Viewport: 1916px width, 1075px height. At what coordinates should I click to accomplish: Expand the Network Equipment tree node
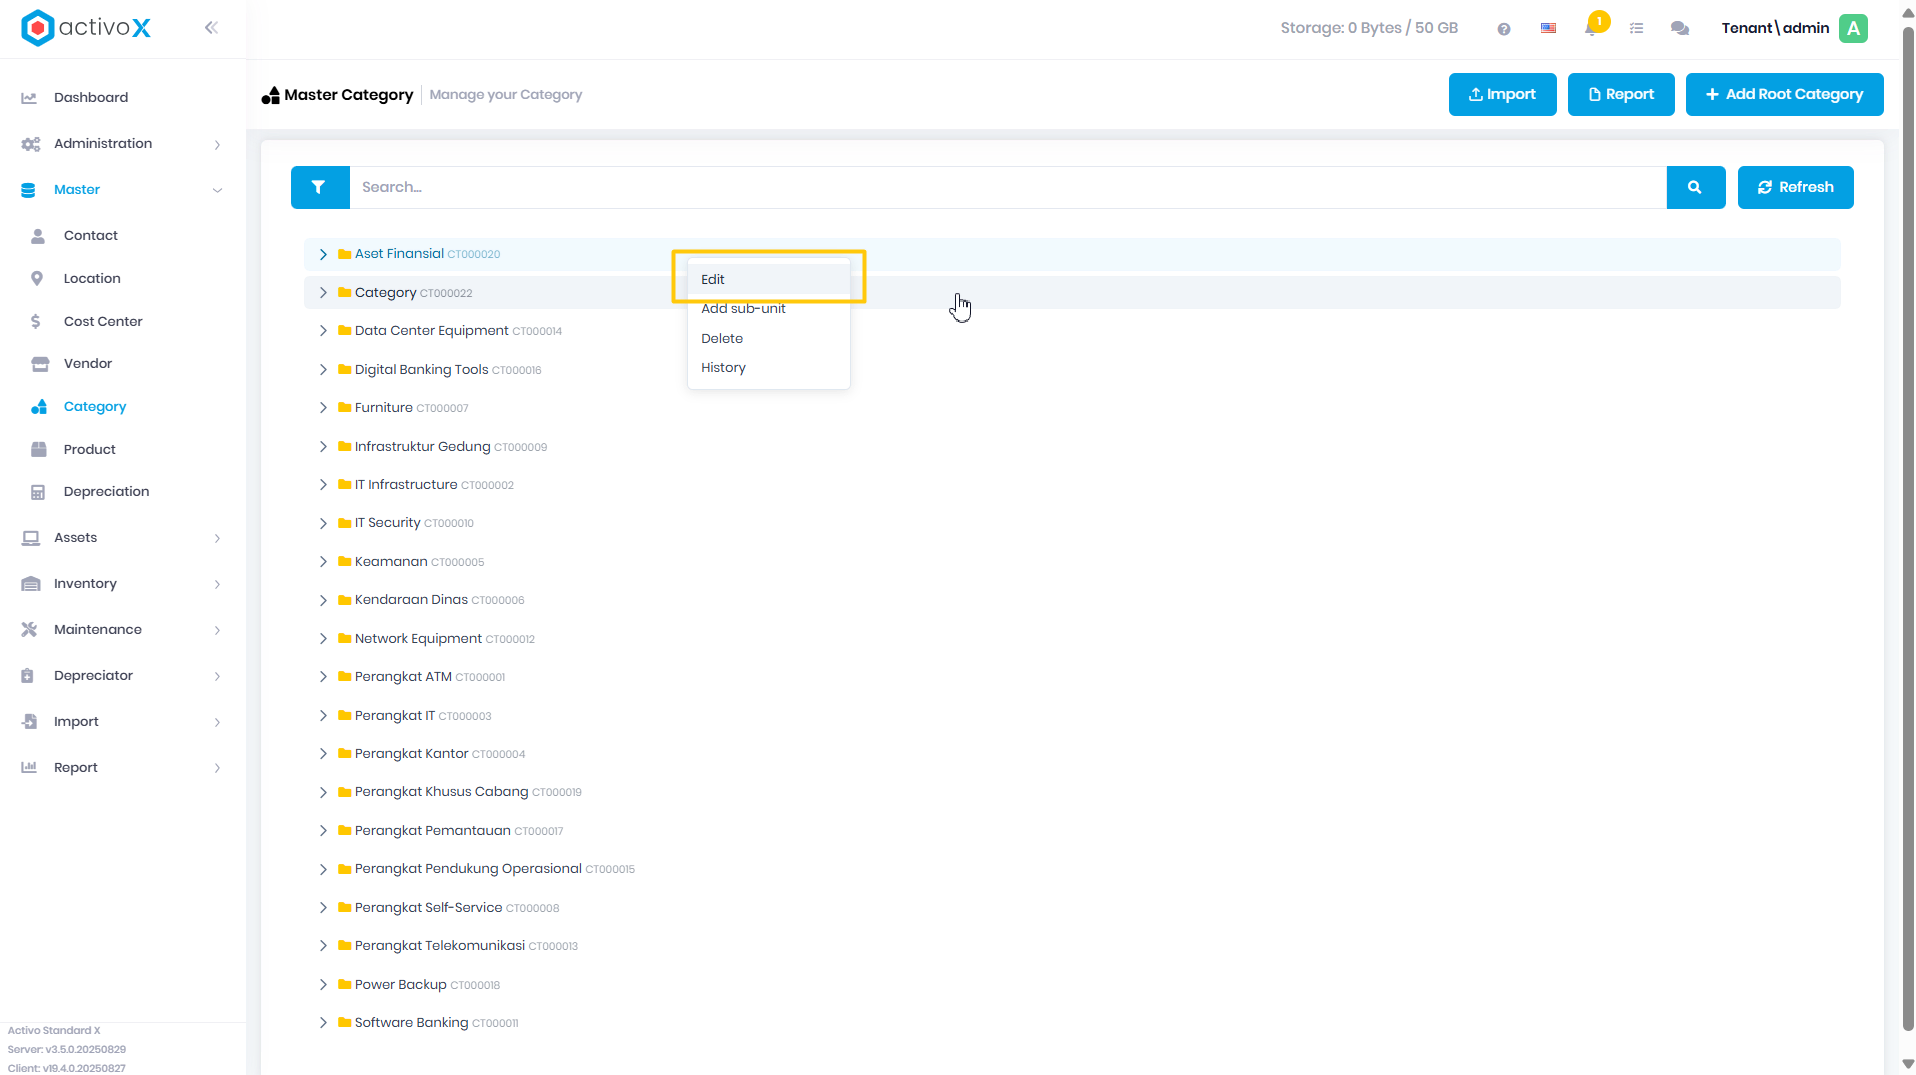coord(323,639)
